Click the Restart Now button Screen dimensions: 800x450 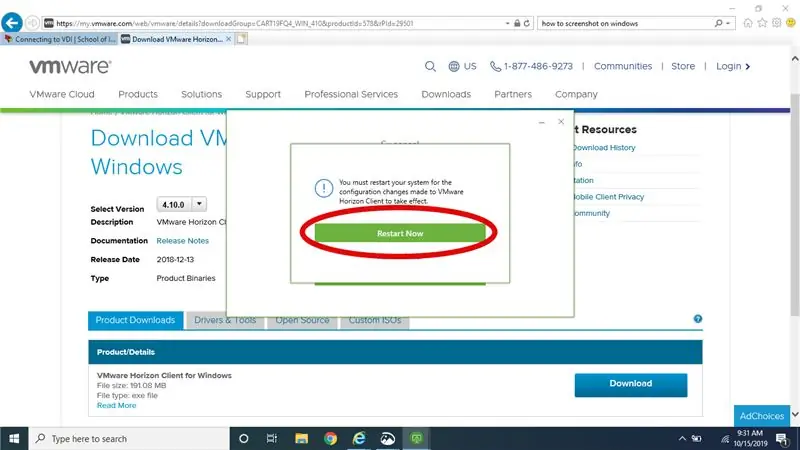[x=400, y=233]
